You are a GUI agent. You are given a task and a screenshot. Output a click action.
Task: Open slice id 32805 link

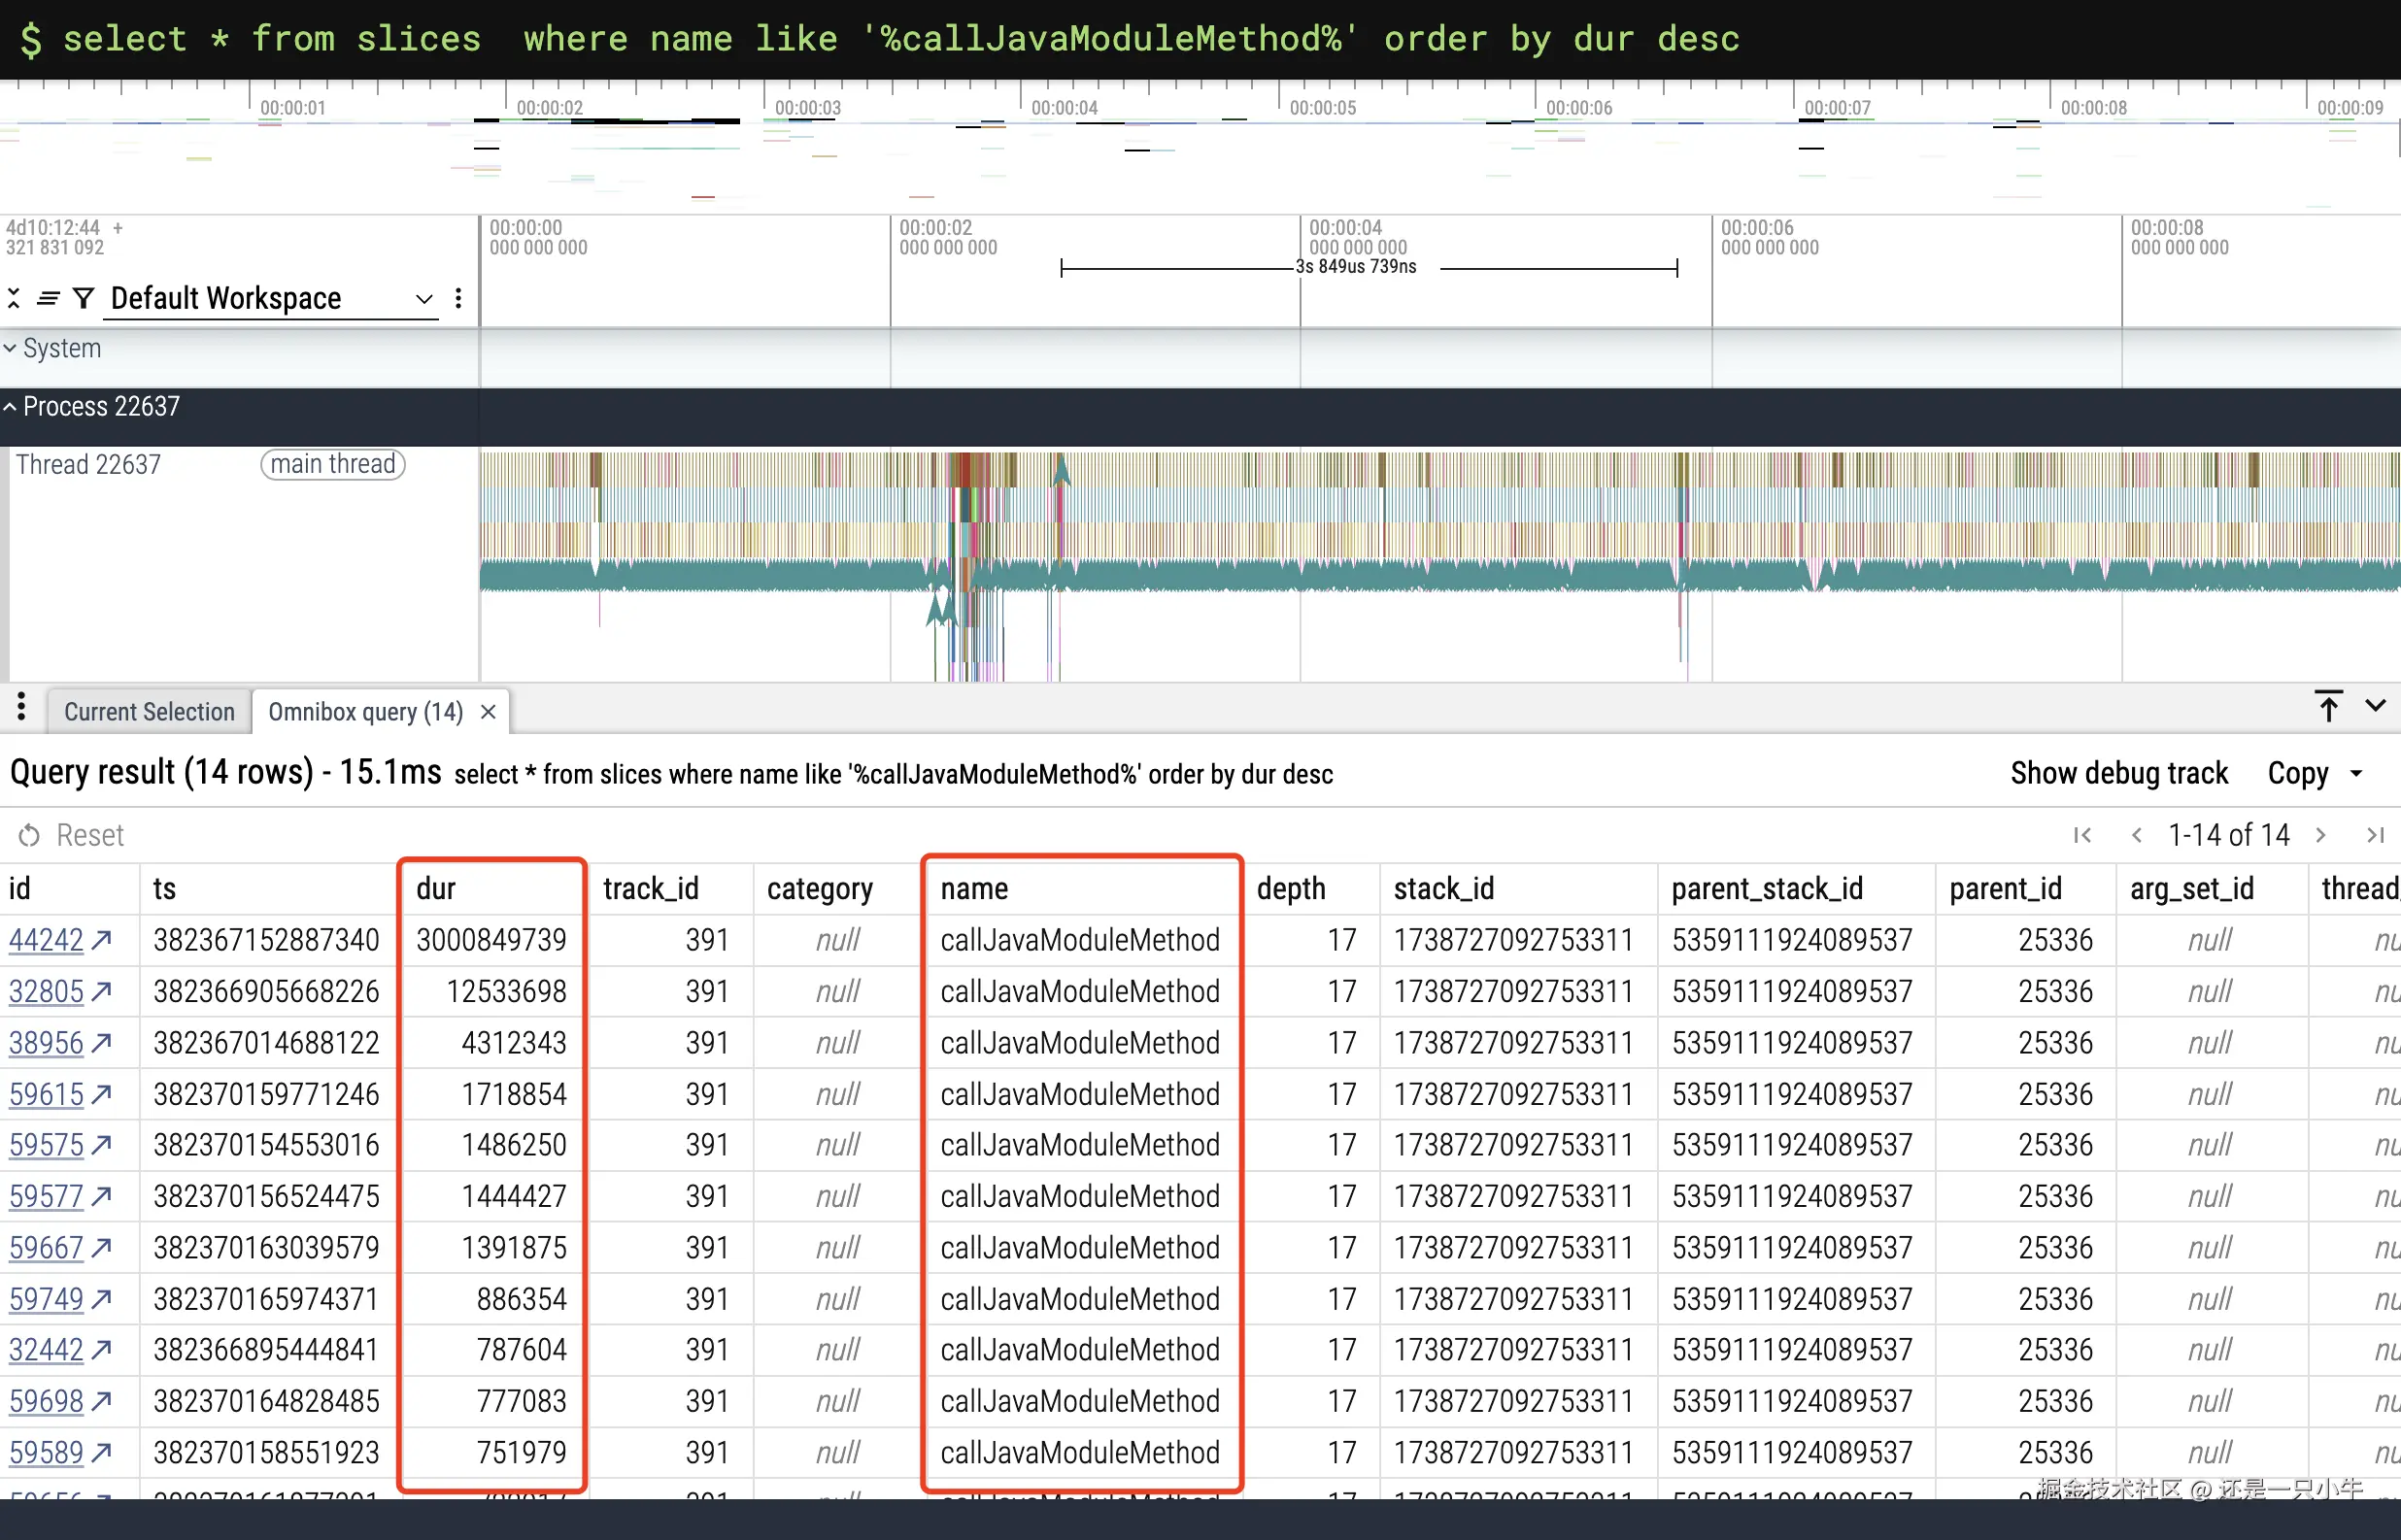(x=46, y=991)
